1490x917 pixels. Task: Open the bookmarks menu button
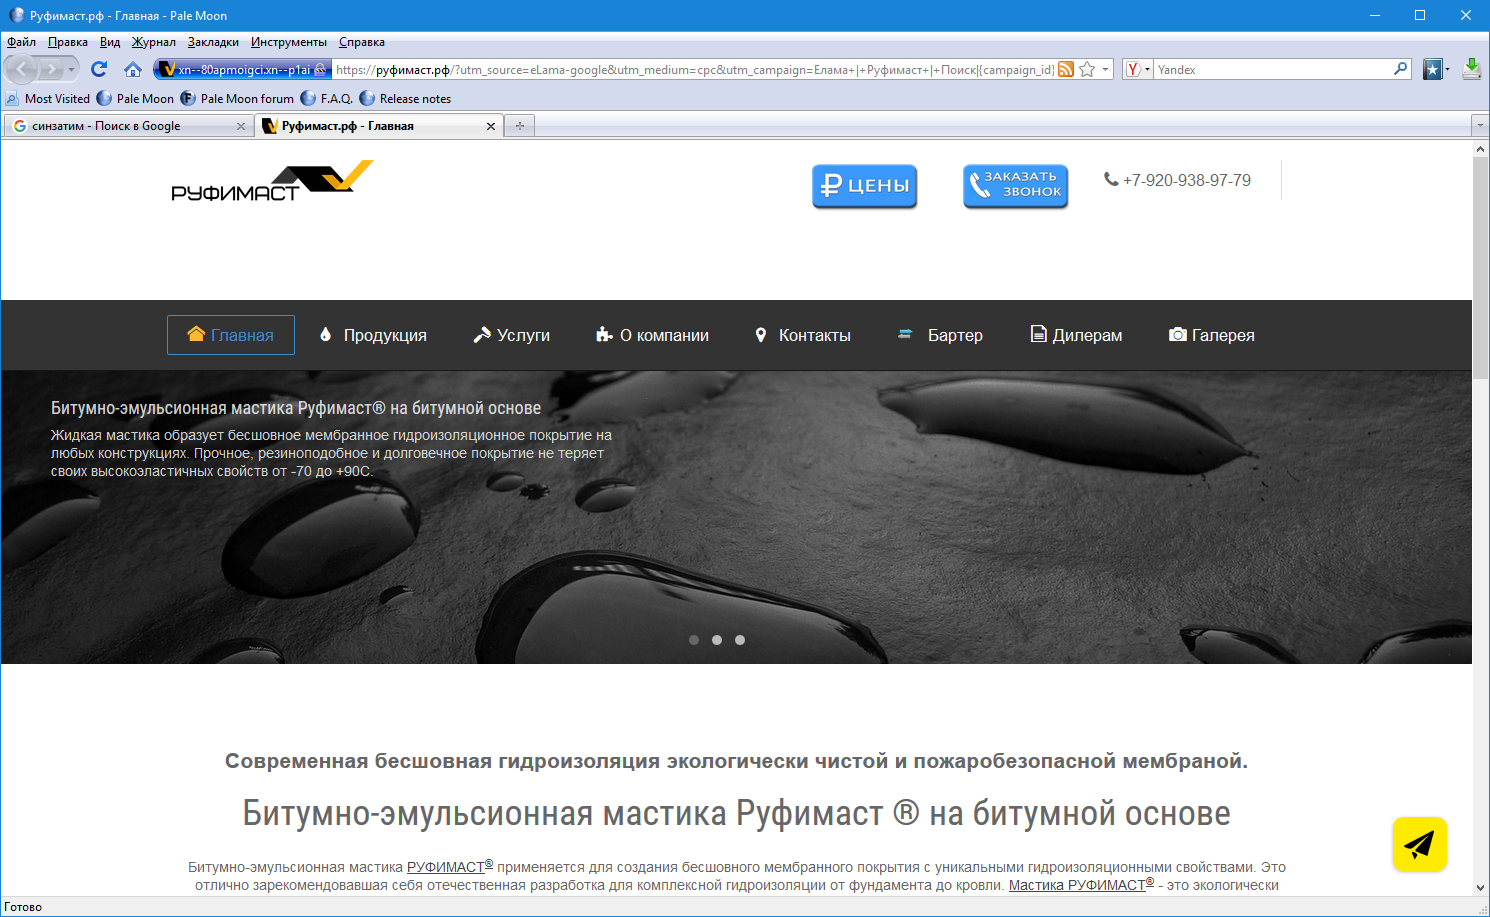[x=1433, y=69]
